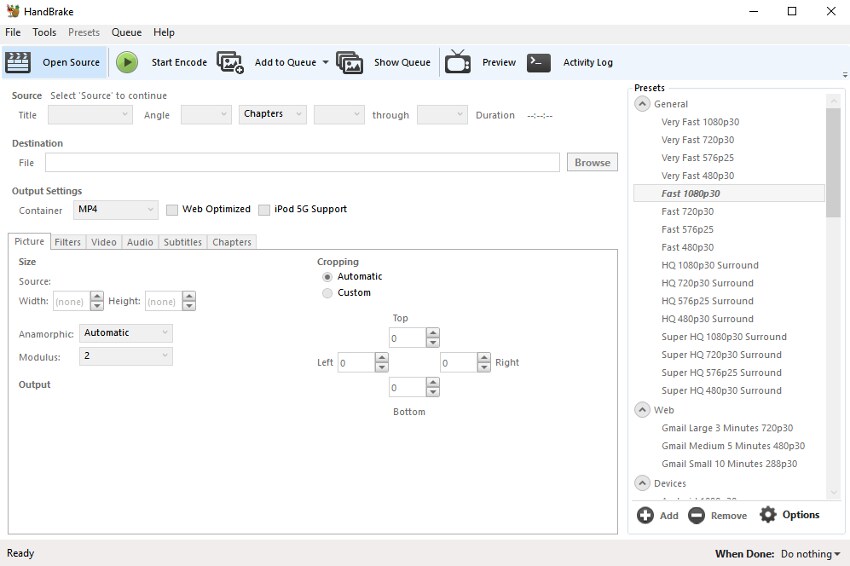Open the Tools menu
This screenshot has width=850, height=566.
click(x=44, y=33)
